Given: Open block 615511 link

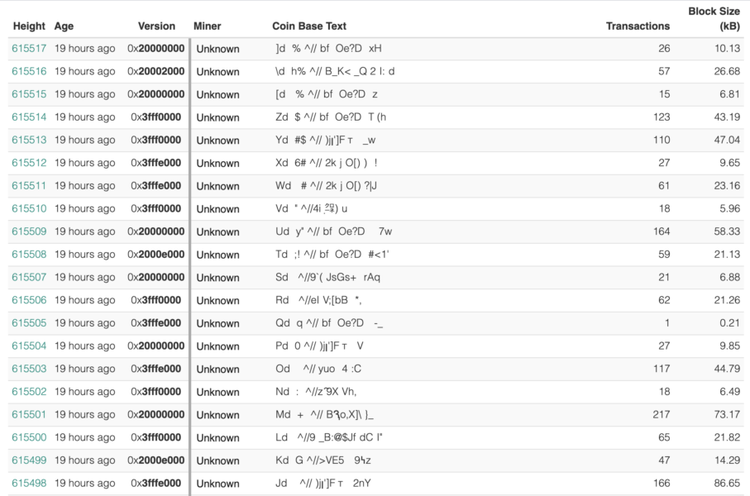Looking at the screenshot, I should point(29,186).
